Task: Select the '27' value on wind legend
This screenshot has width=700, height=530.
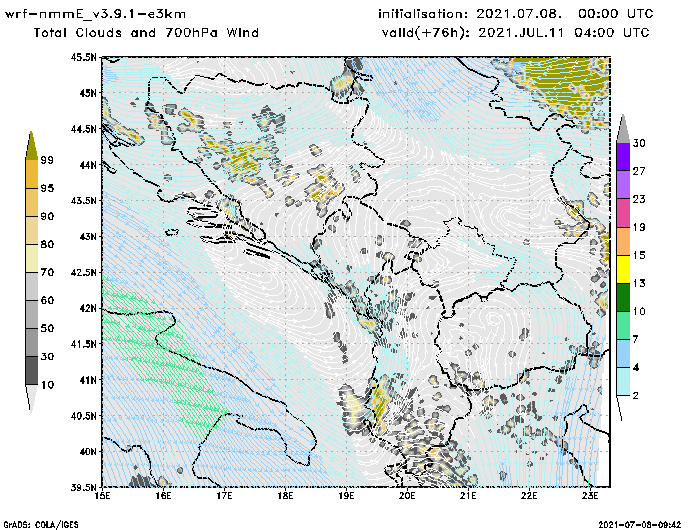Action: 639,171
